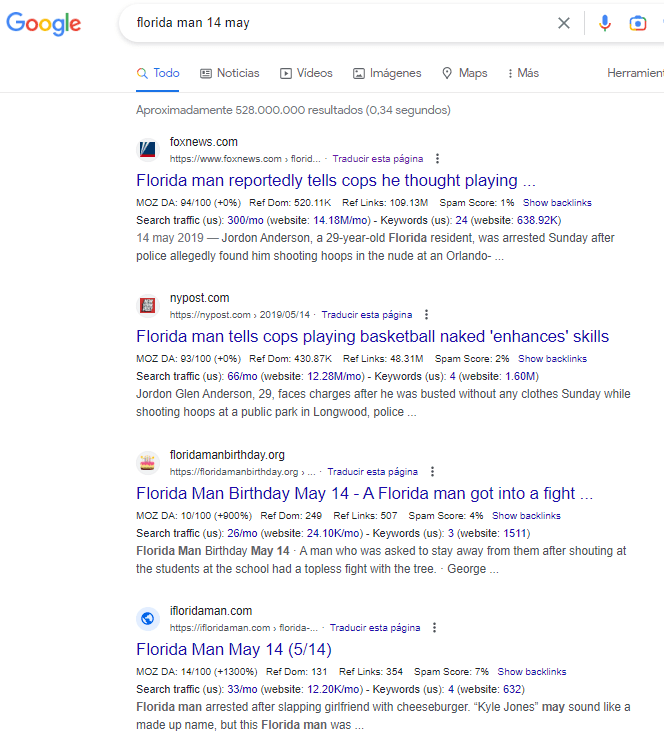
Task: Open the three-dot menu for nypost.com result
Action: tap(426, 314)
